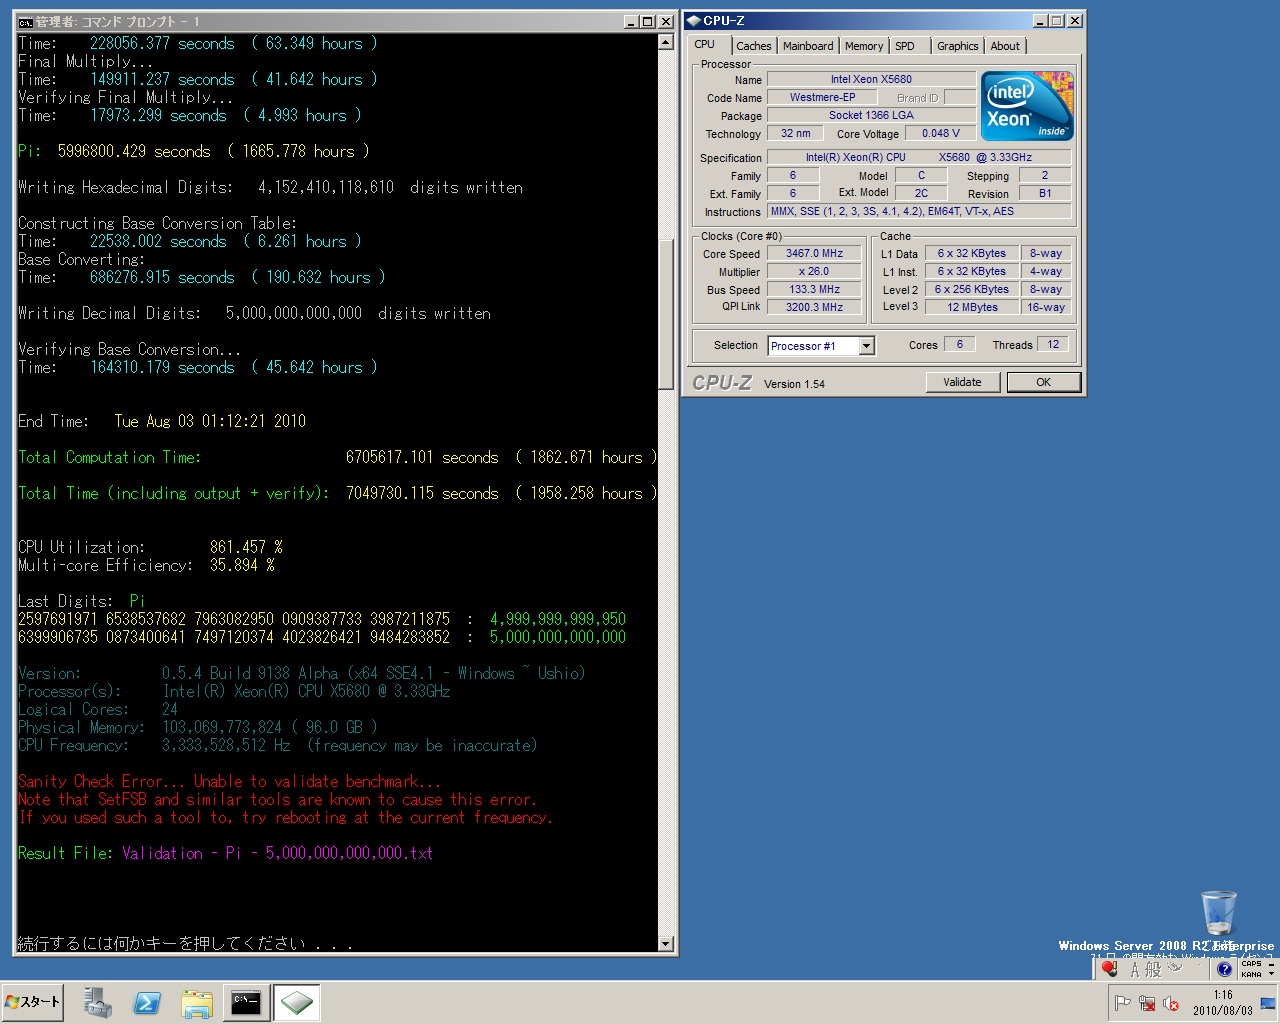This screenshot has height=1024, width=1280.
Task: Open the Recycle Bin on the desktop
Action: (1218, 912)
